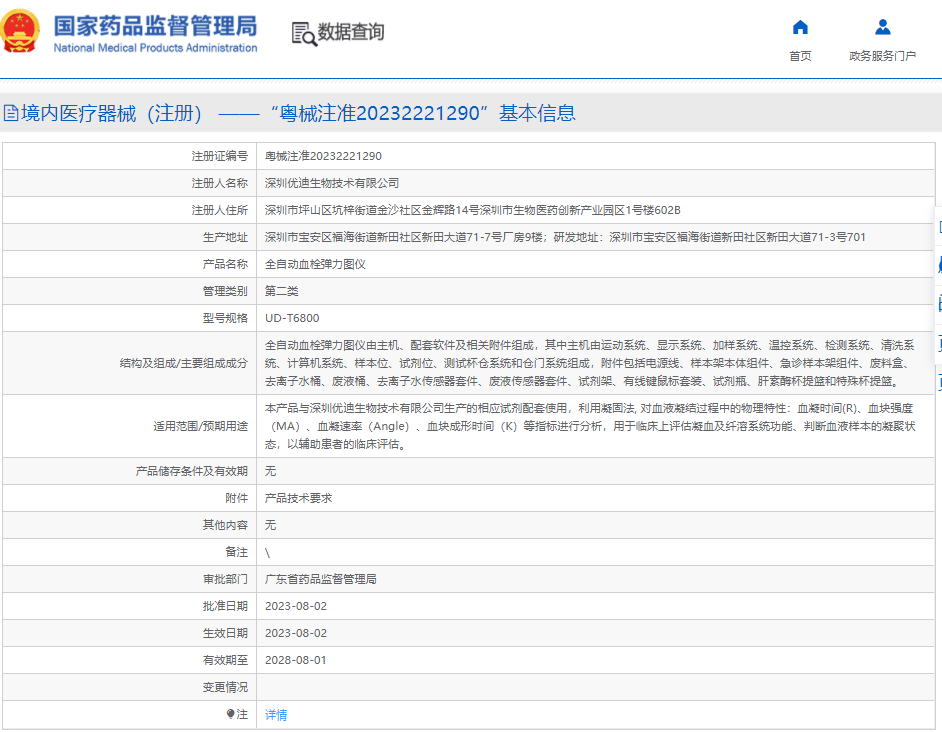Open the 政务服务门户 link
Screen dimensions: 942x732
(883, 56)
